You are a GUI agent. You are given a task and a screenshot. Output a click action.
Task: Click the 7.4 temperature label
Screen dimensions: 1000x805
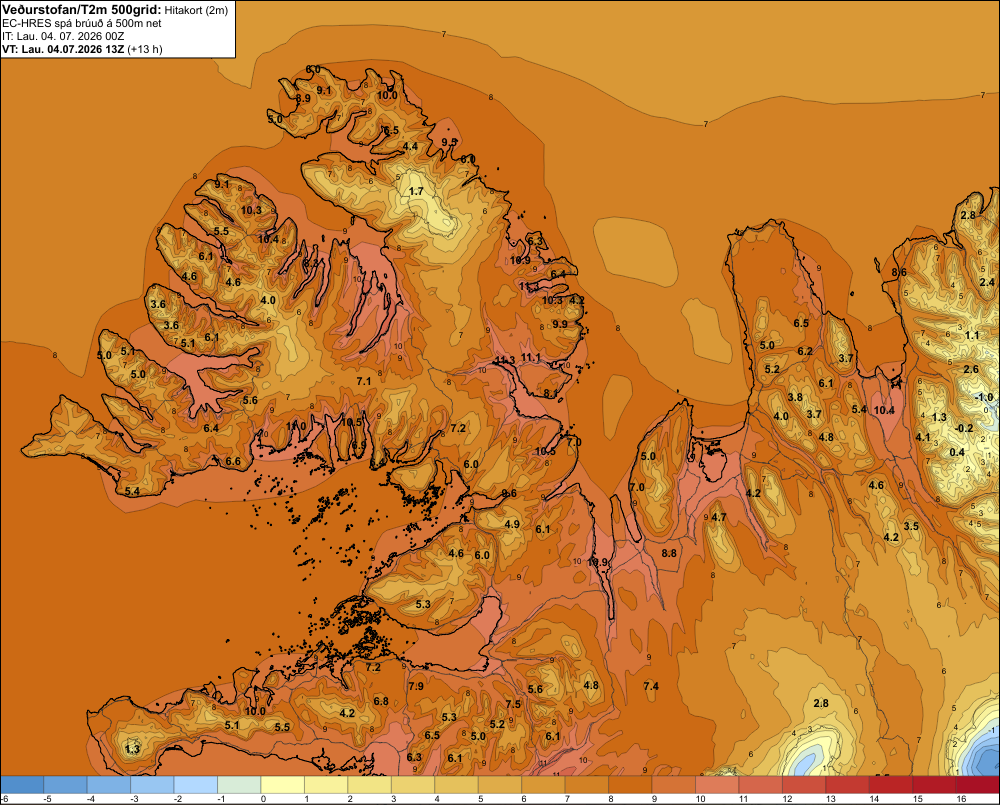pyautogui.click(x=651, y=686)
